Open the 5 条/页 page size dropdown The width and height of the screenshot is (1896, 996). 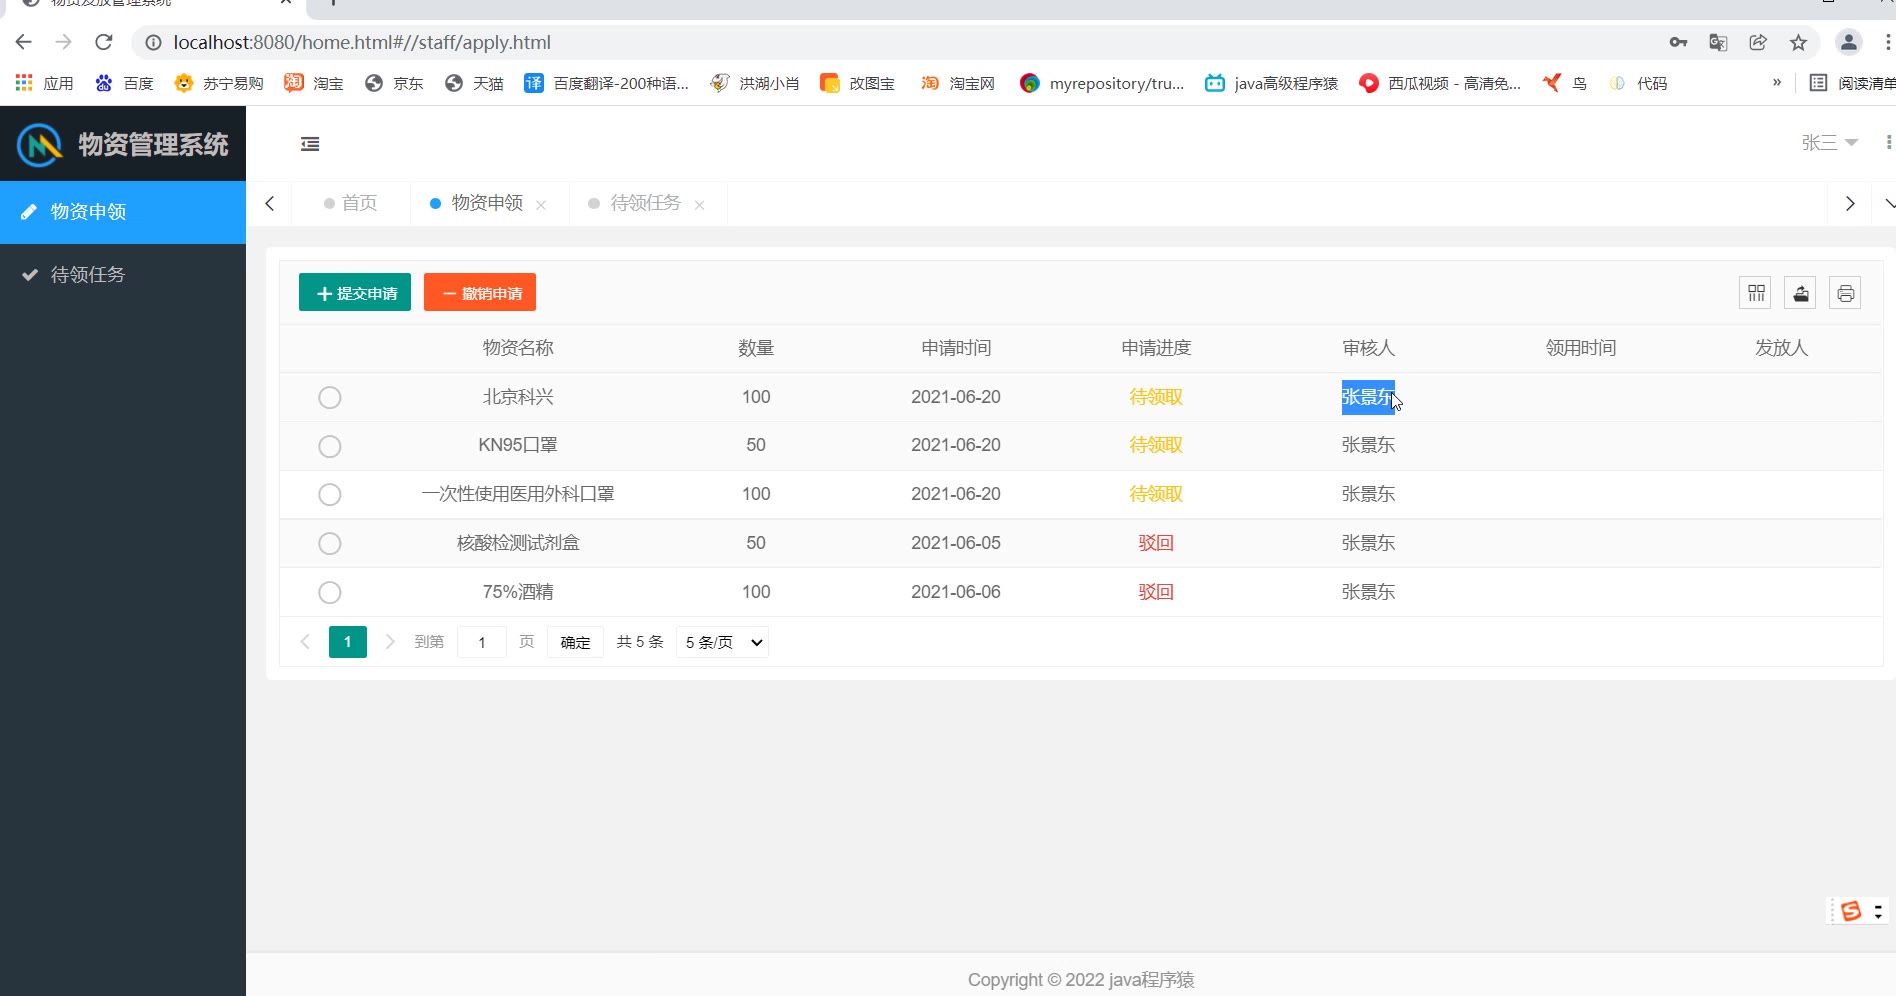pos(722,642)
